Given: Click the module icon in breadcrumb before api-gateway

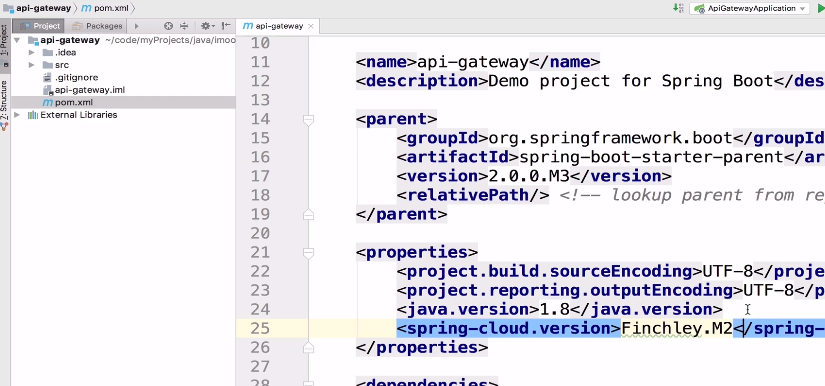Looking at the screenshot, I should (8, 8).
